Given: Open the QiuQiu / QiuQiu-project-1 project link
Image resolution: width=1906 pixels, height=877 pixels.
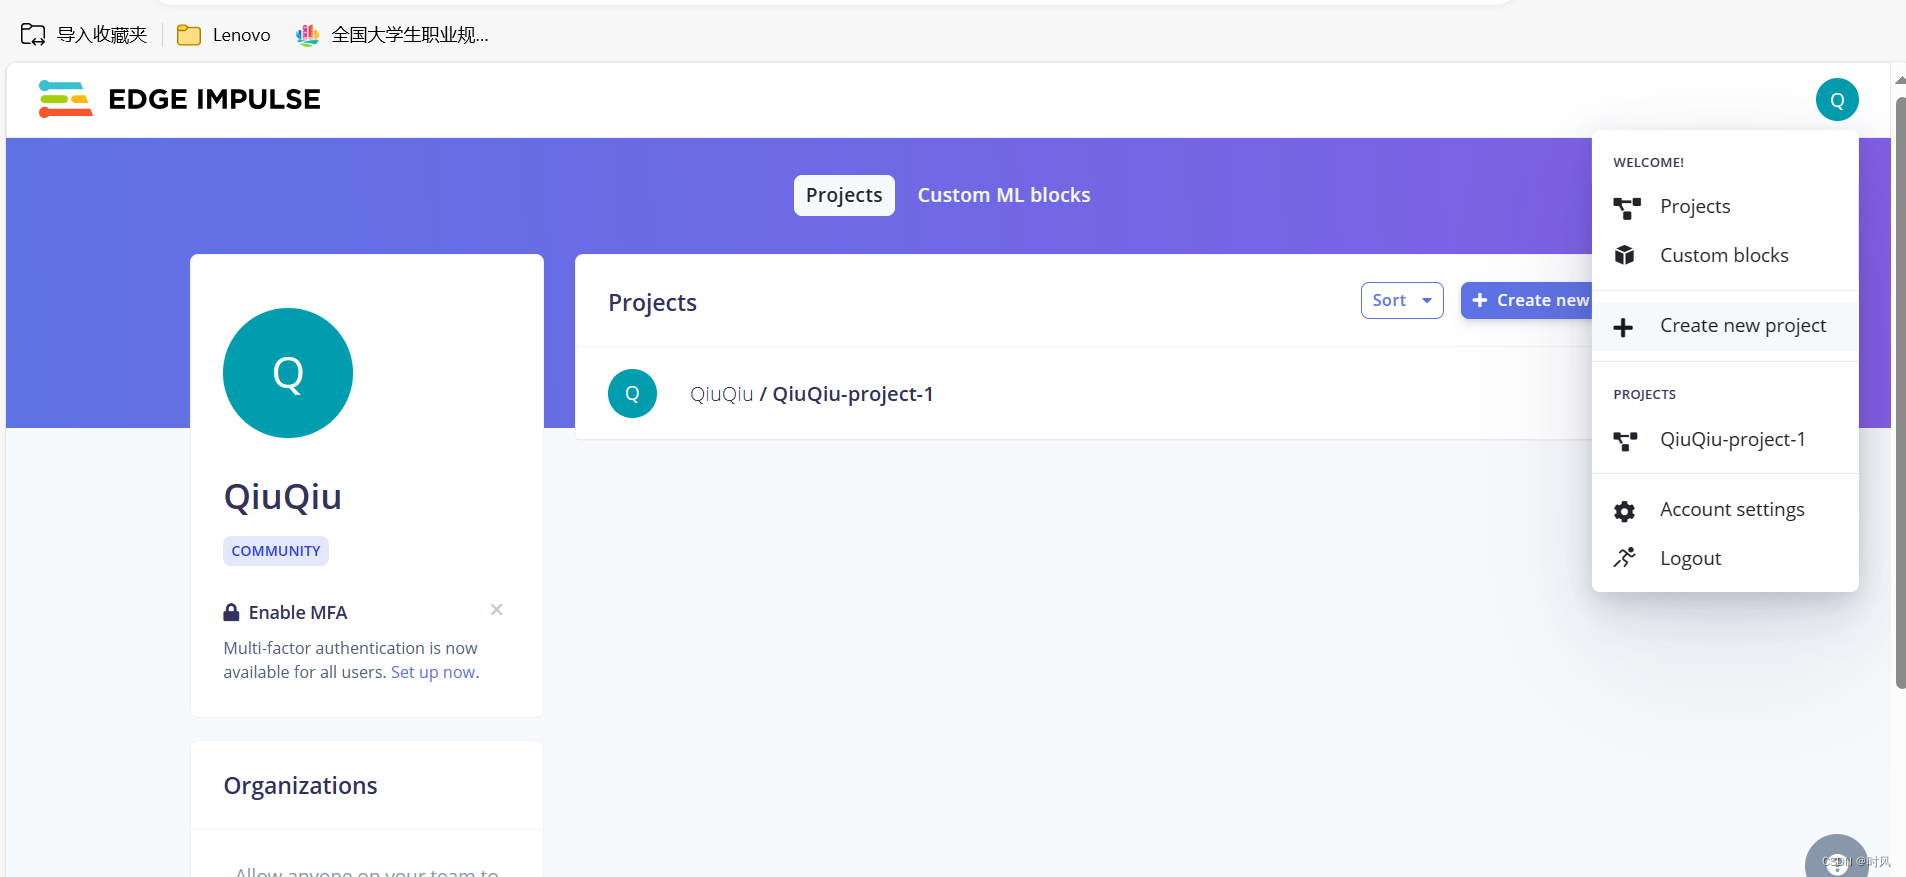Looking at the screenshot, I should (811, 394).
